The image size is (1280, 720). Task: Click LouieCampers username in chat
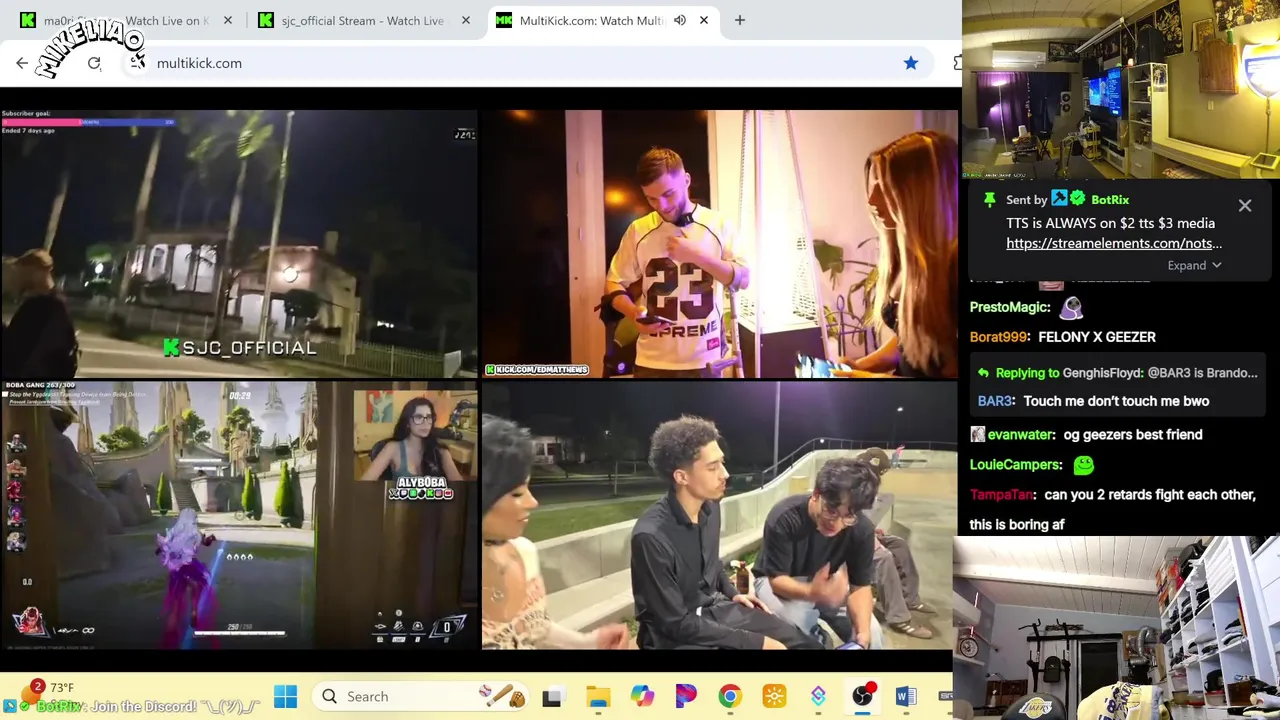click(x=1016, y=464)
